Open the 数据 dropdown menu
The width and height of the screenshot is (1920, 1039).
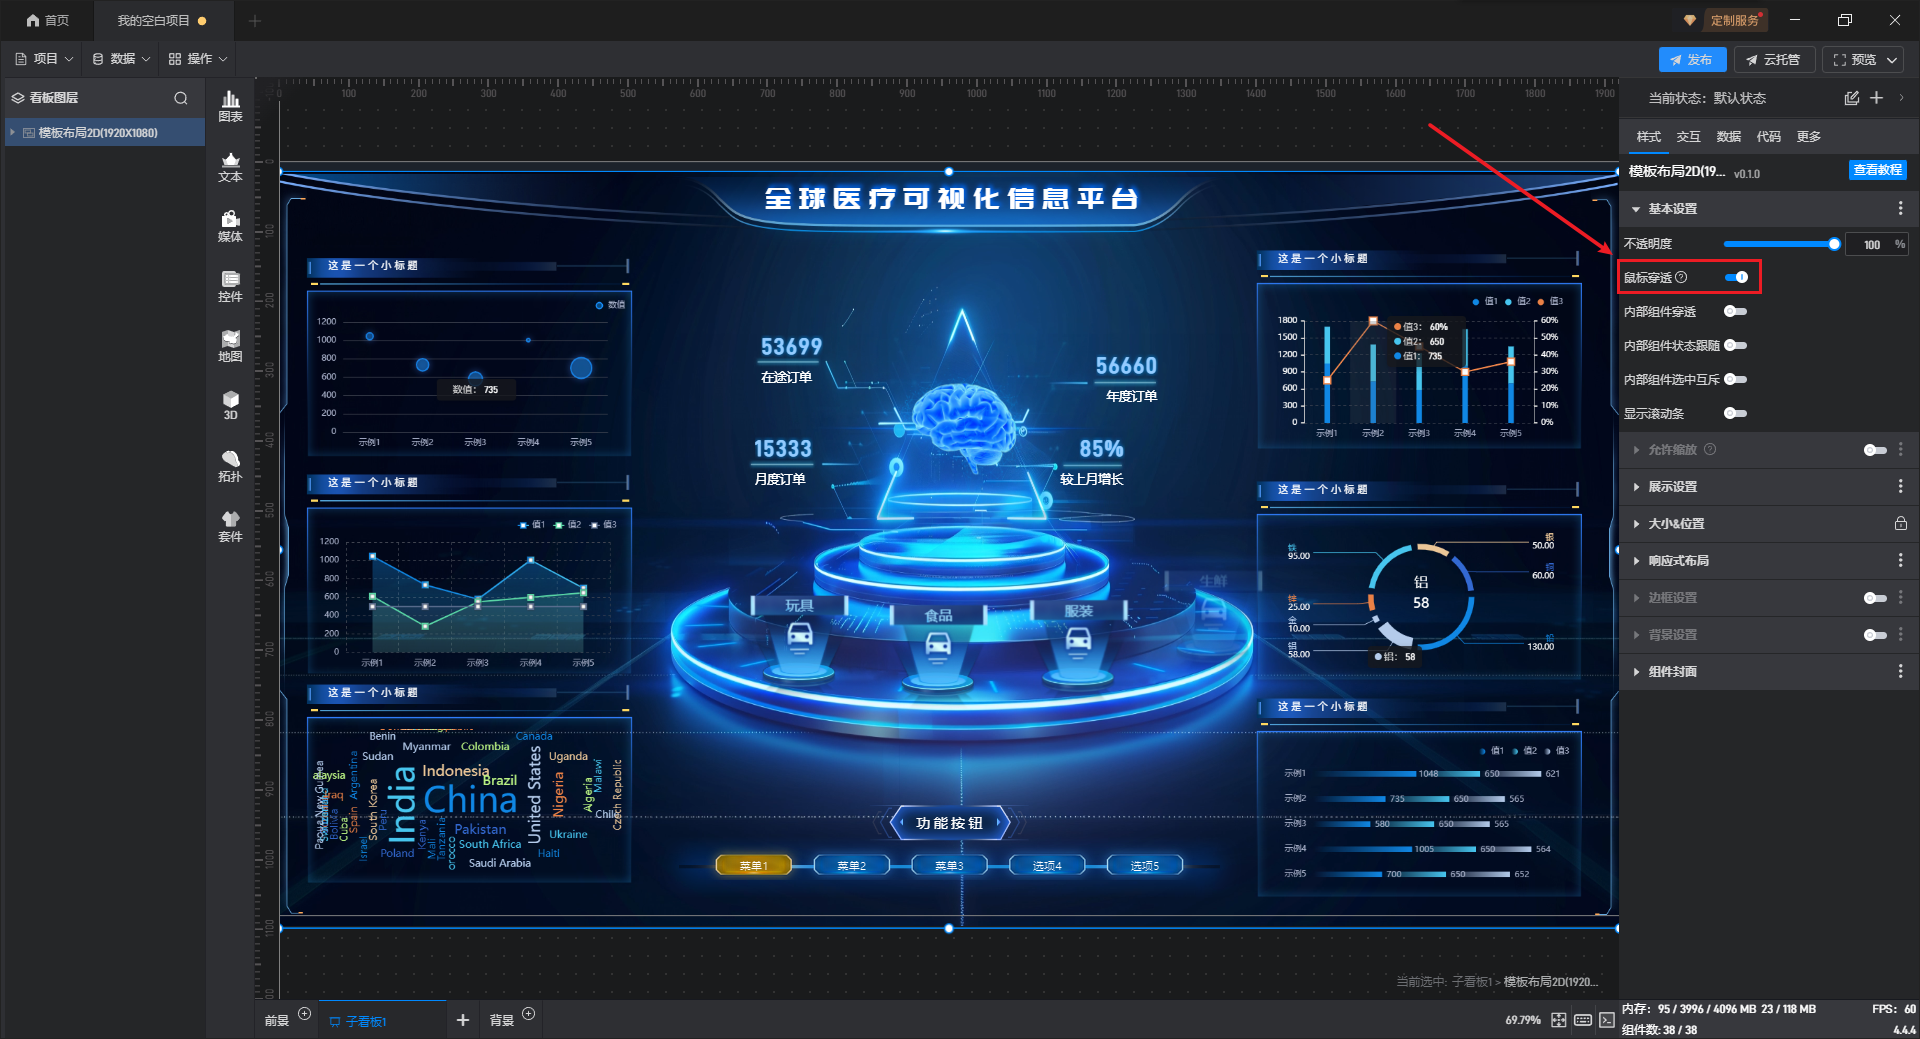[121, 59]
